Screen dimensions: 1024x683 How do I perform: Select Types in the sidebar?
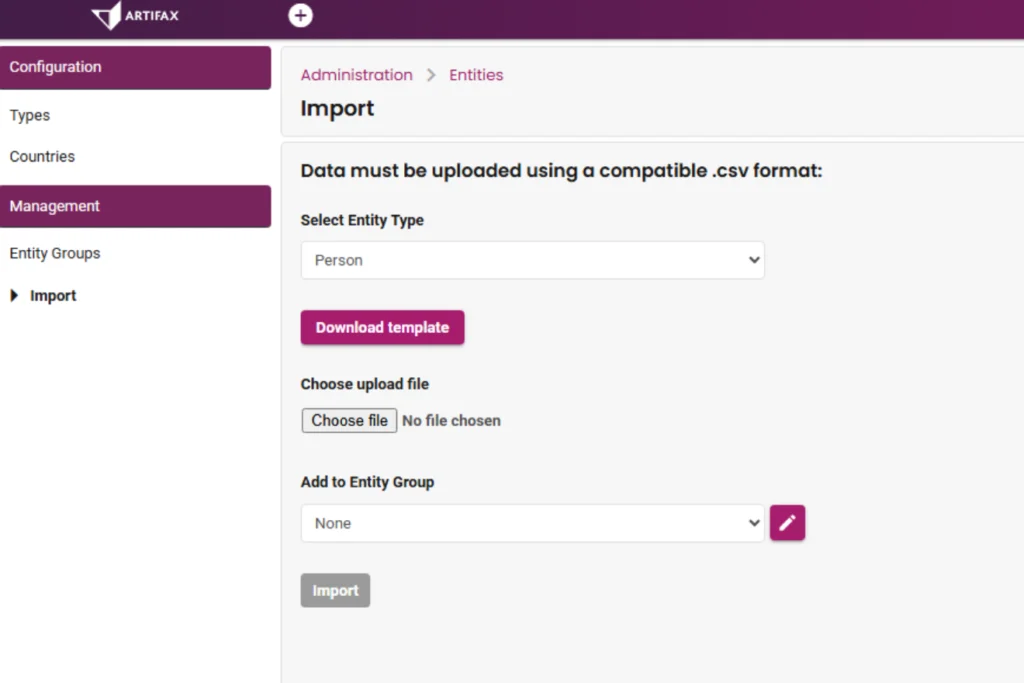tap(29, 115)
